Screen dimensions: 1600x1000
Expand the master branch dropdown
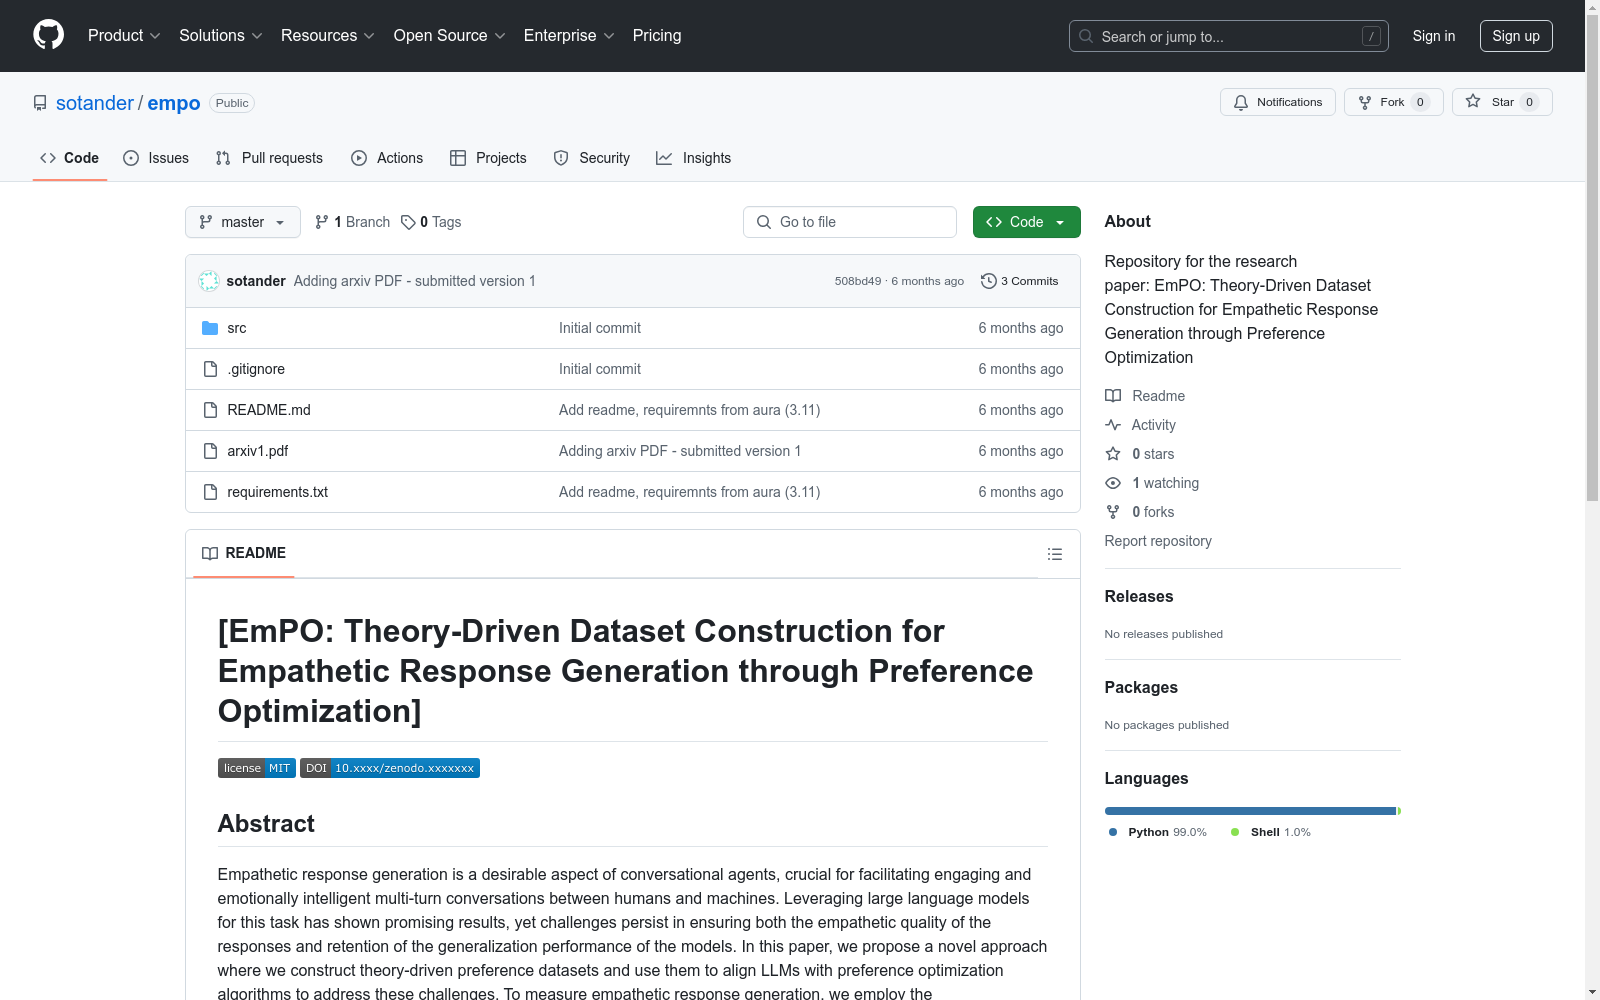point(243,222)
